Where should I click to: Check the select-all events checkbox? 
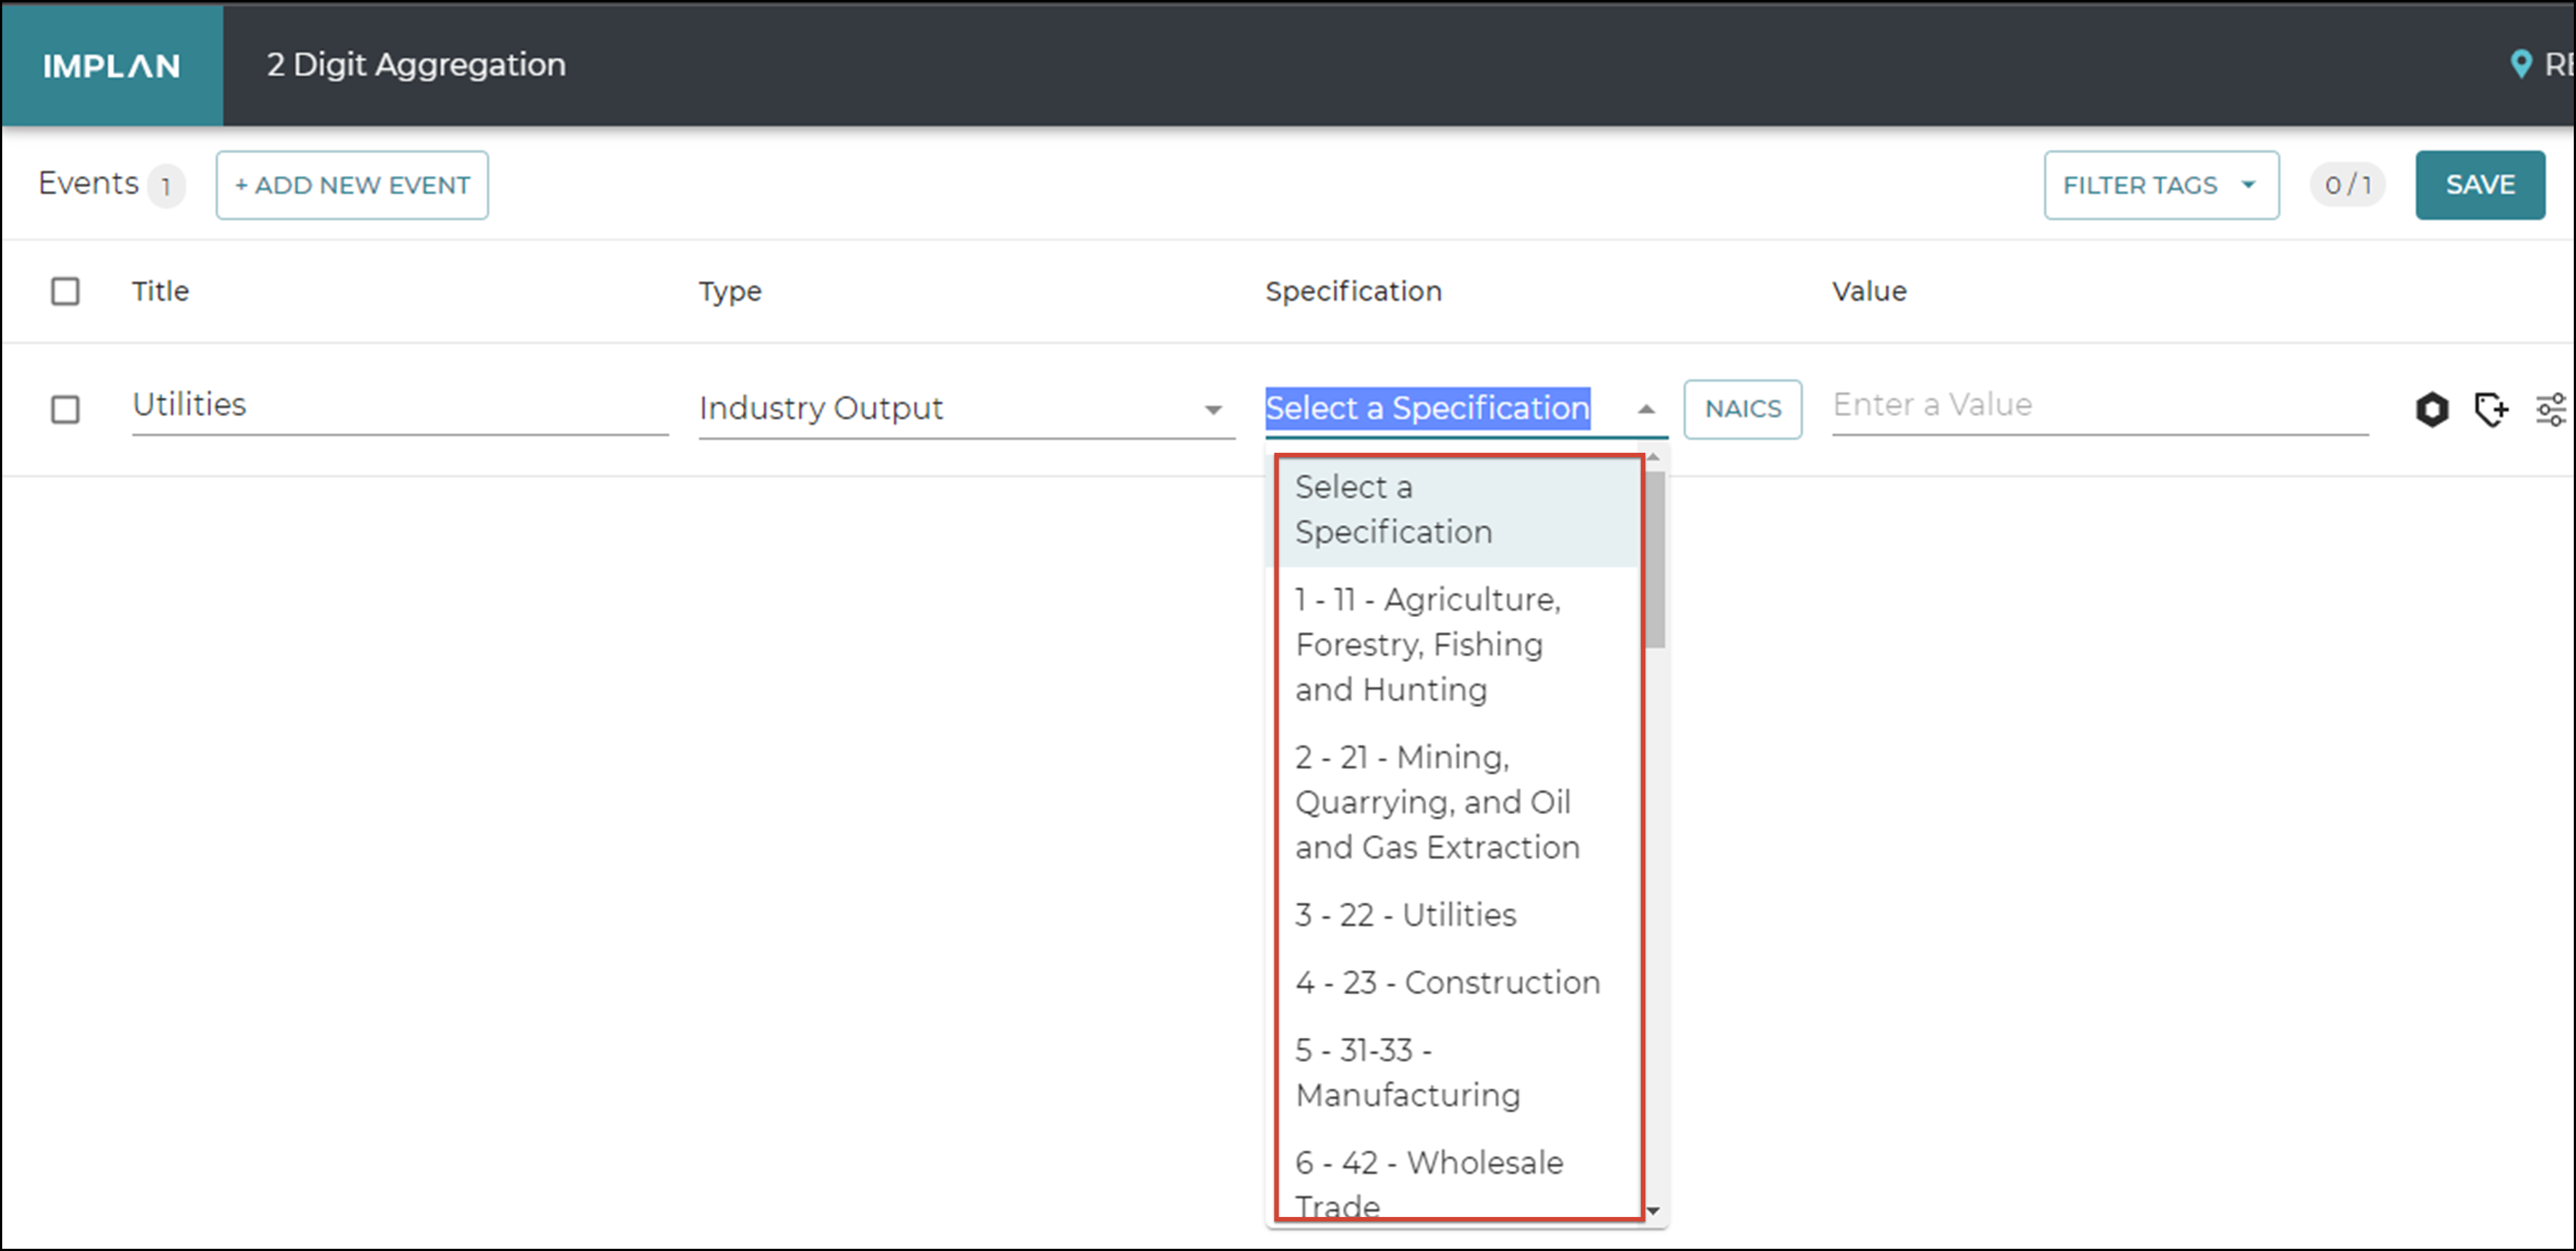pos(65,291)
